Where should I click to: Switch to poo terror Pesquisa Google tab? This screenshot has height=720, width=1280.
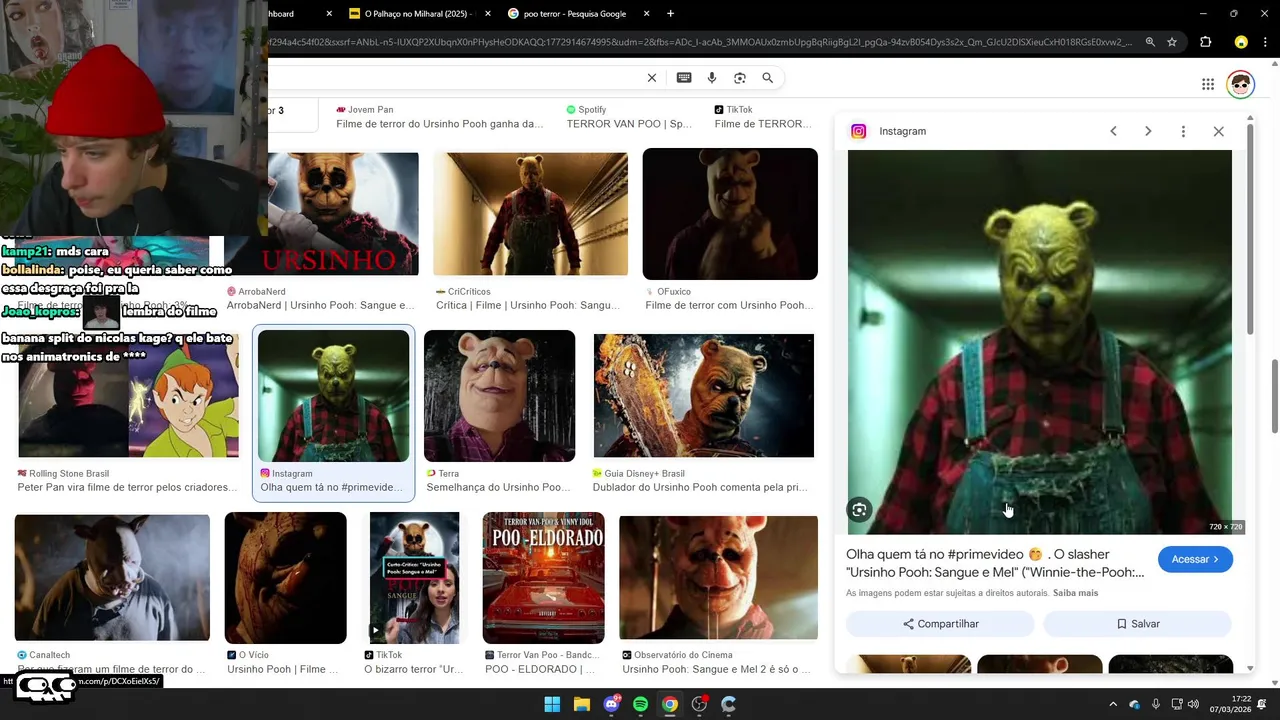[x=575, y=14]
